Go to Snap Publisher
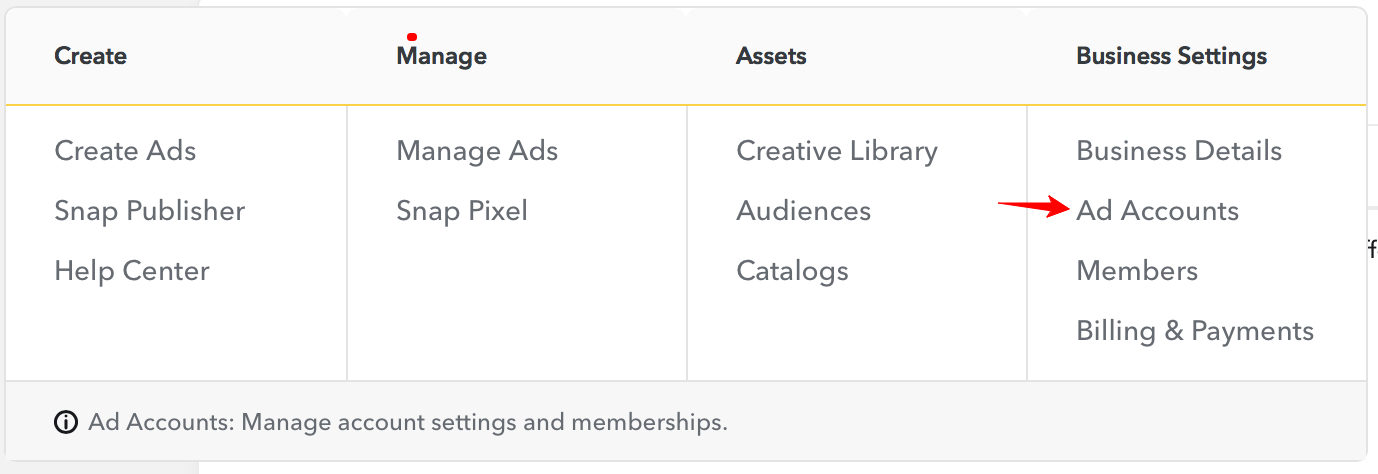 [149, 211]
